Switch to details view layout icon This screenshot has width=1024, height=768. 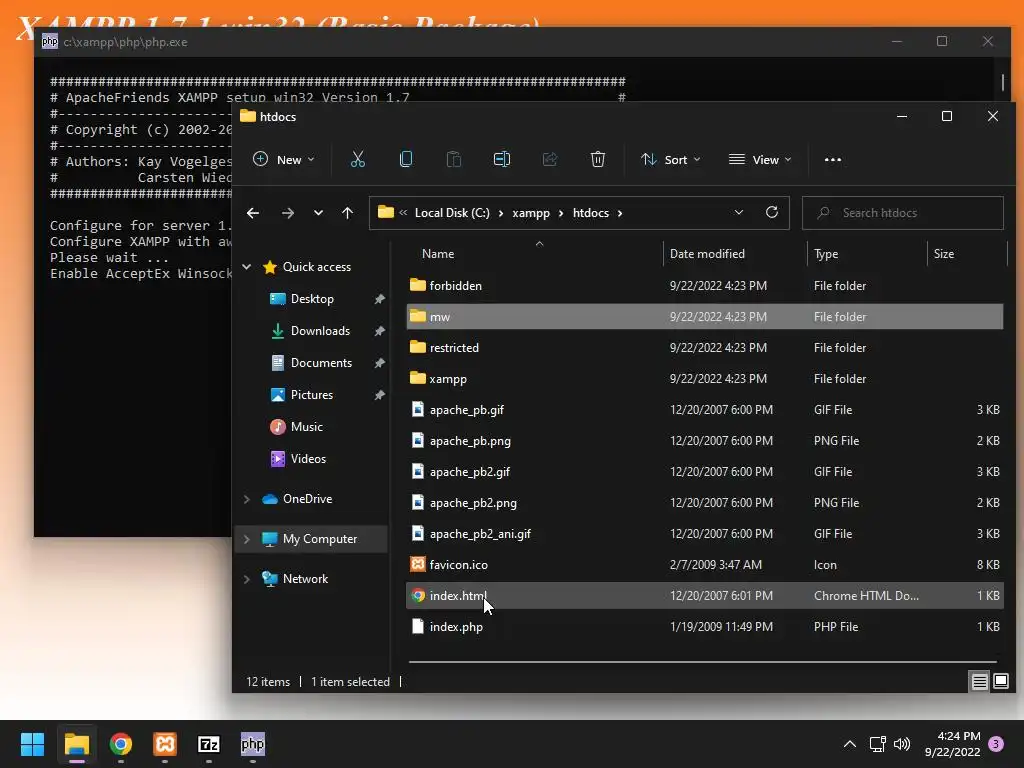click(980, 682)
